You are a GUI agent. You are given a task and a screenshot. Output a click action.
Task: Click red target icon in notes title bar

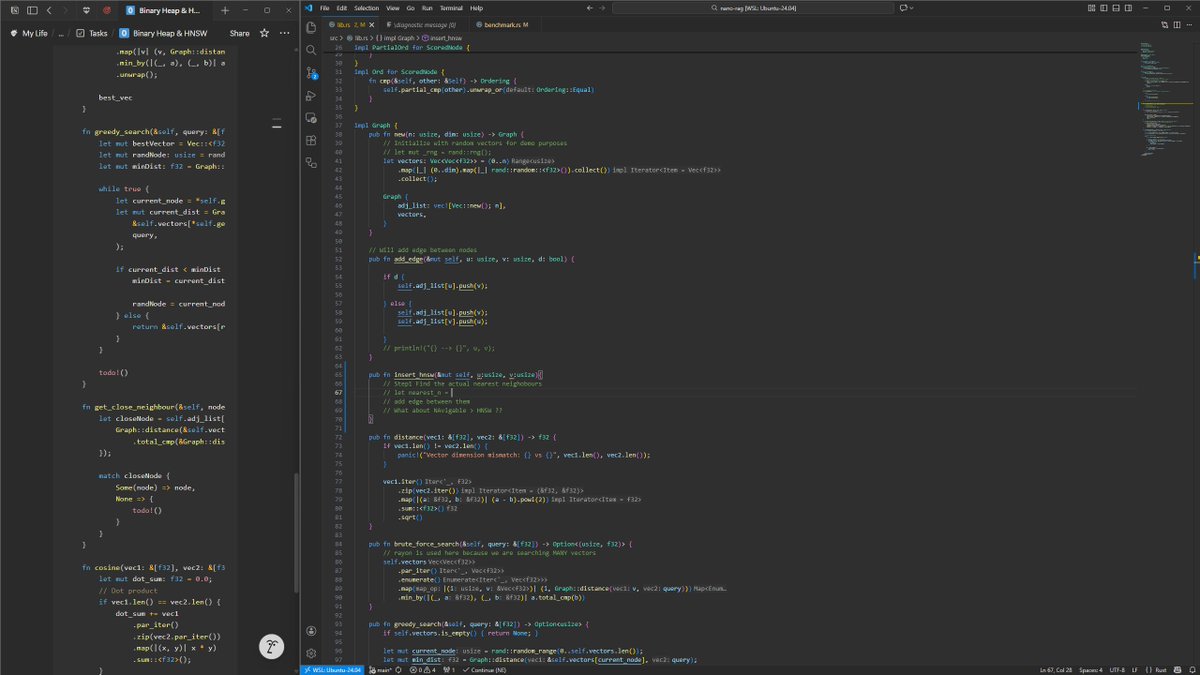[107, 9]
